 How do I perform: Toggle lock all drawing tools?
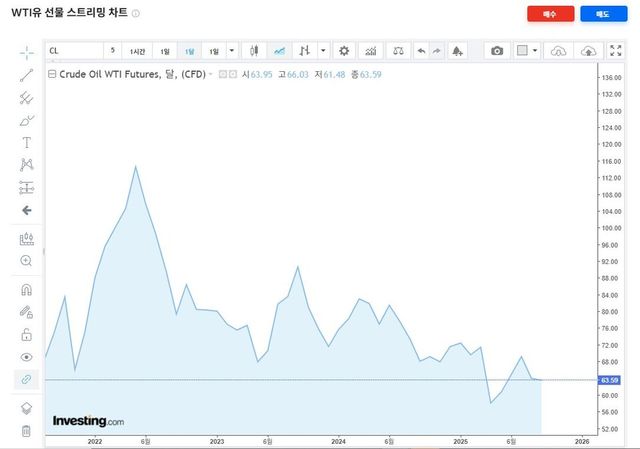tap(26, 335)
